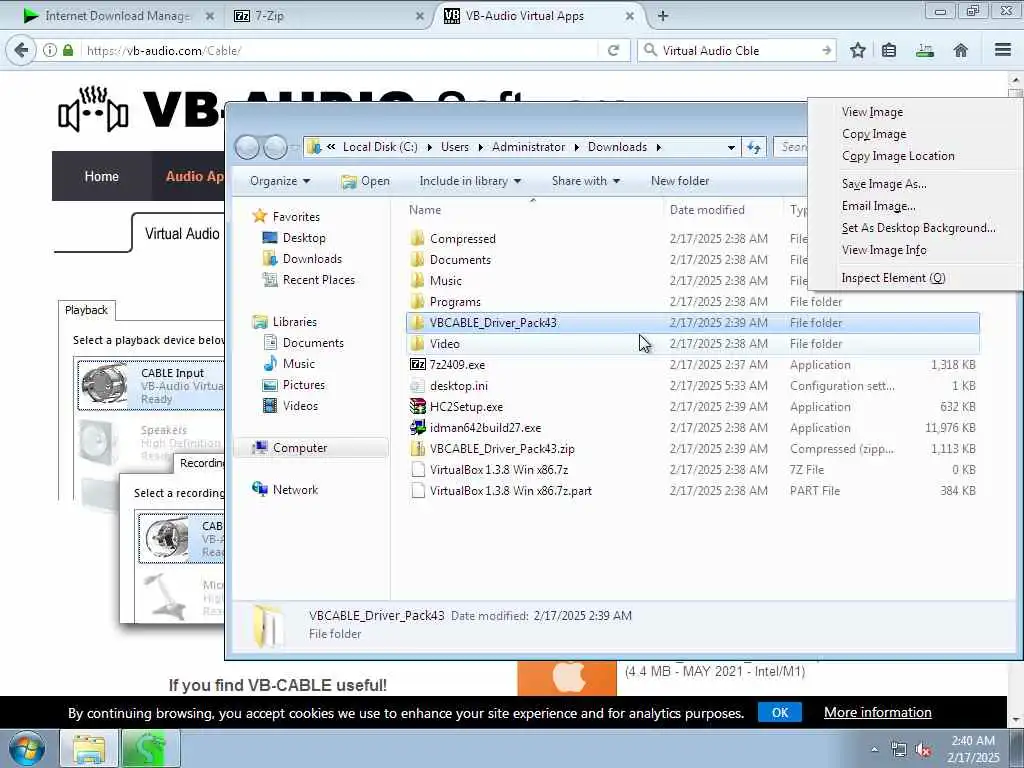The height and width of the screenshot is (768, 1024).
Task: Expand arrow after Downloads in path
Action: click(x=658, y=148)
